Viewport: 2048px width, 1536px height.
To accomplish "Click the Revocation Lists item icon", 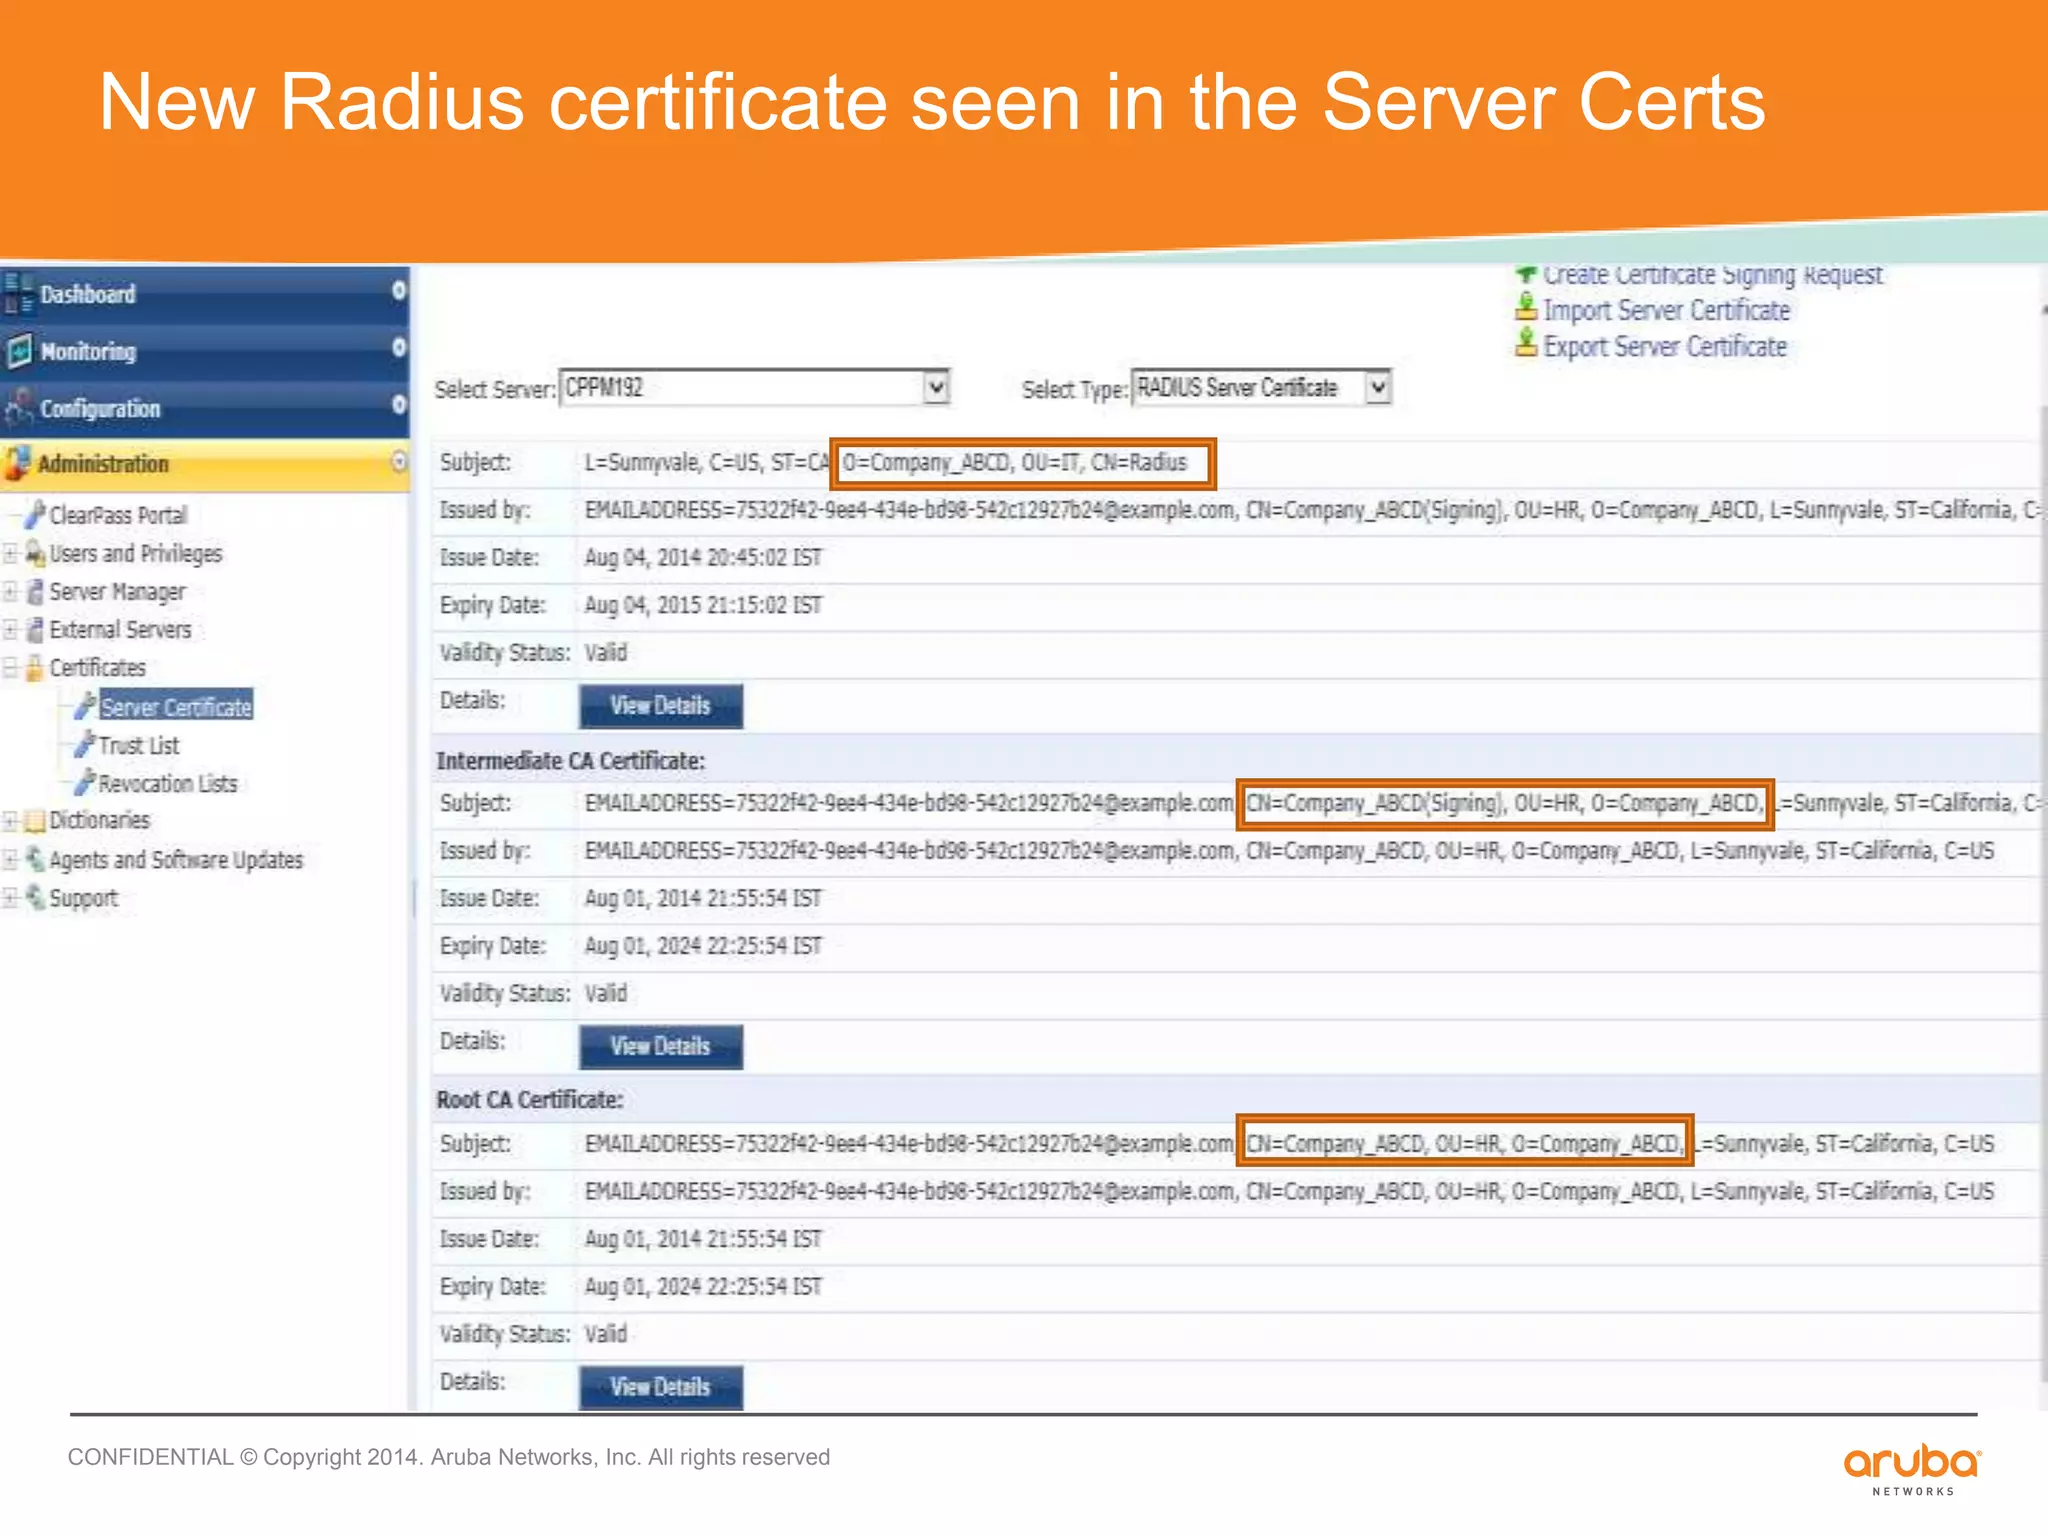I will (86, 783).
